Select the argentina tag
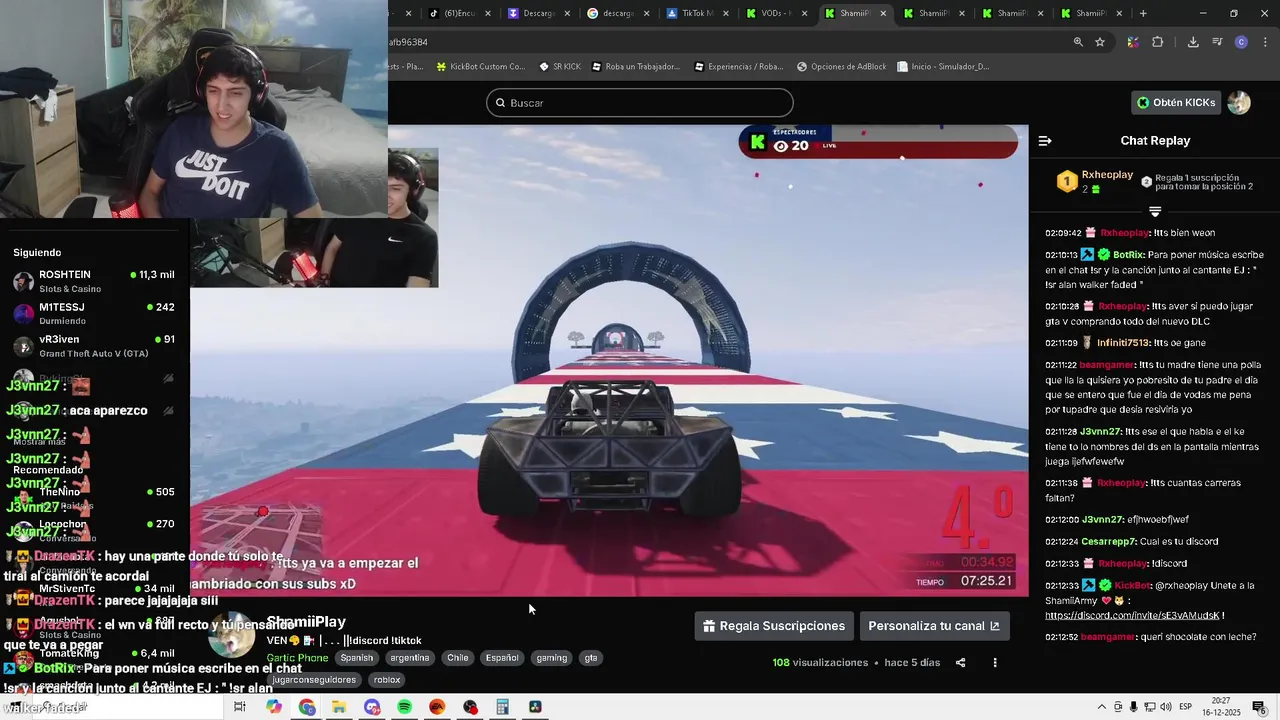Viewport: 1280px width, 720px height. pos(410,658)
